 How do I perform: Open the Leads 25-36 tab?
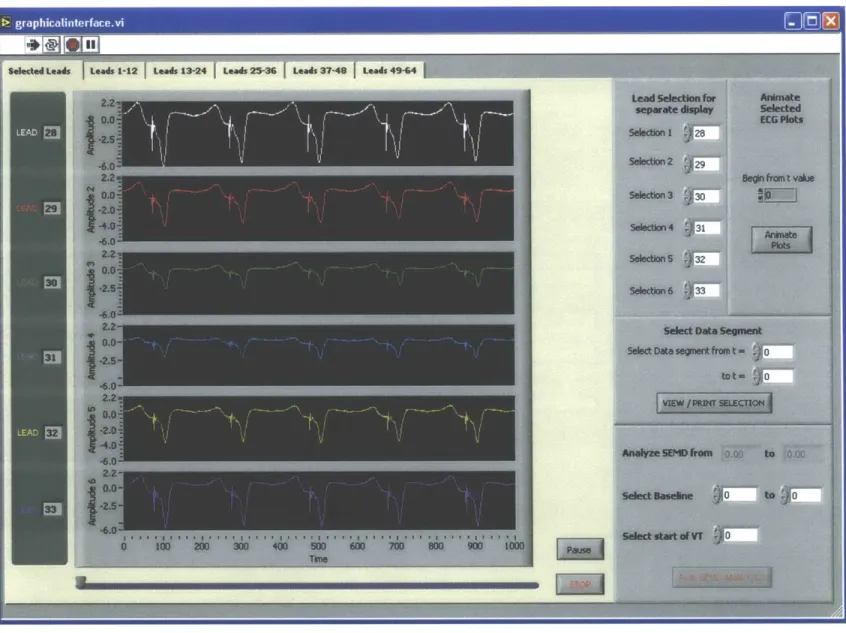pyautogui.click(x=249, y=71)
